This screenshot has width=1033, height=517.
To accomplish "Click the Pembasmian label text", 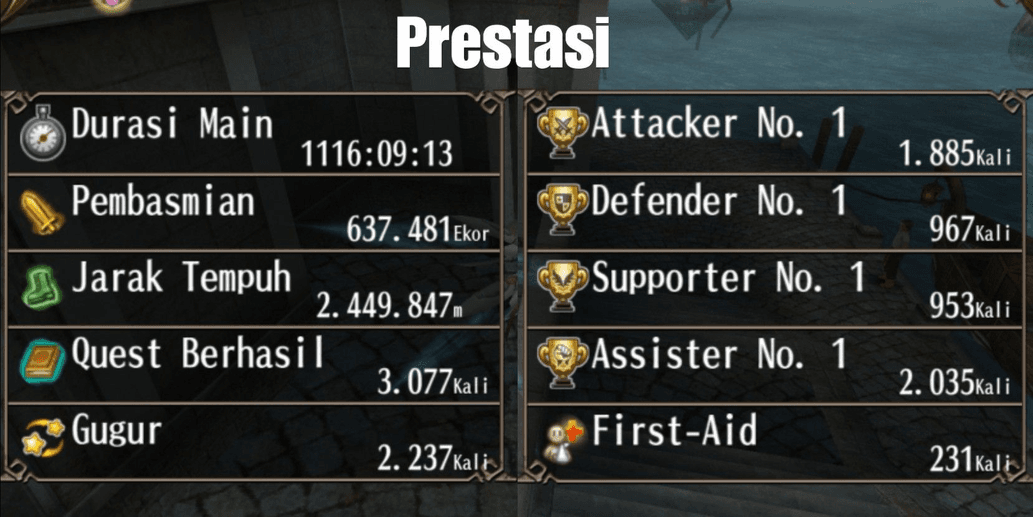I will click(162, 202).
